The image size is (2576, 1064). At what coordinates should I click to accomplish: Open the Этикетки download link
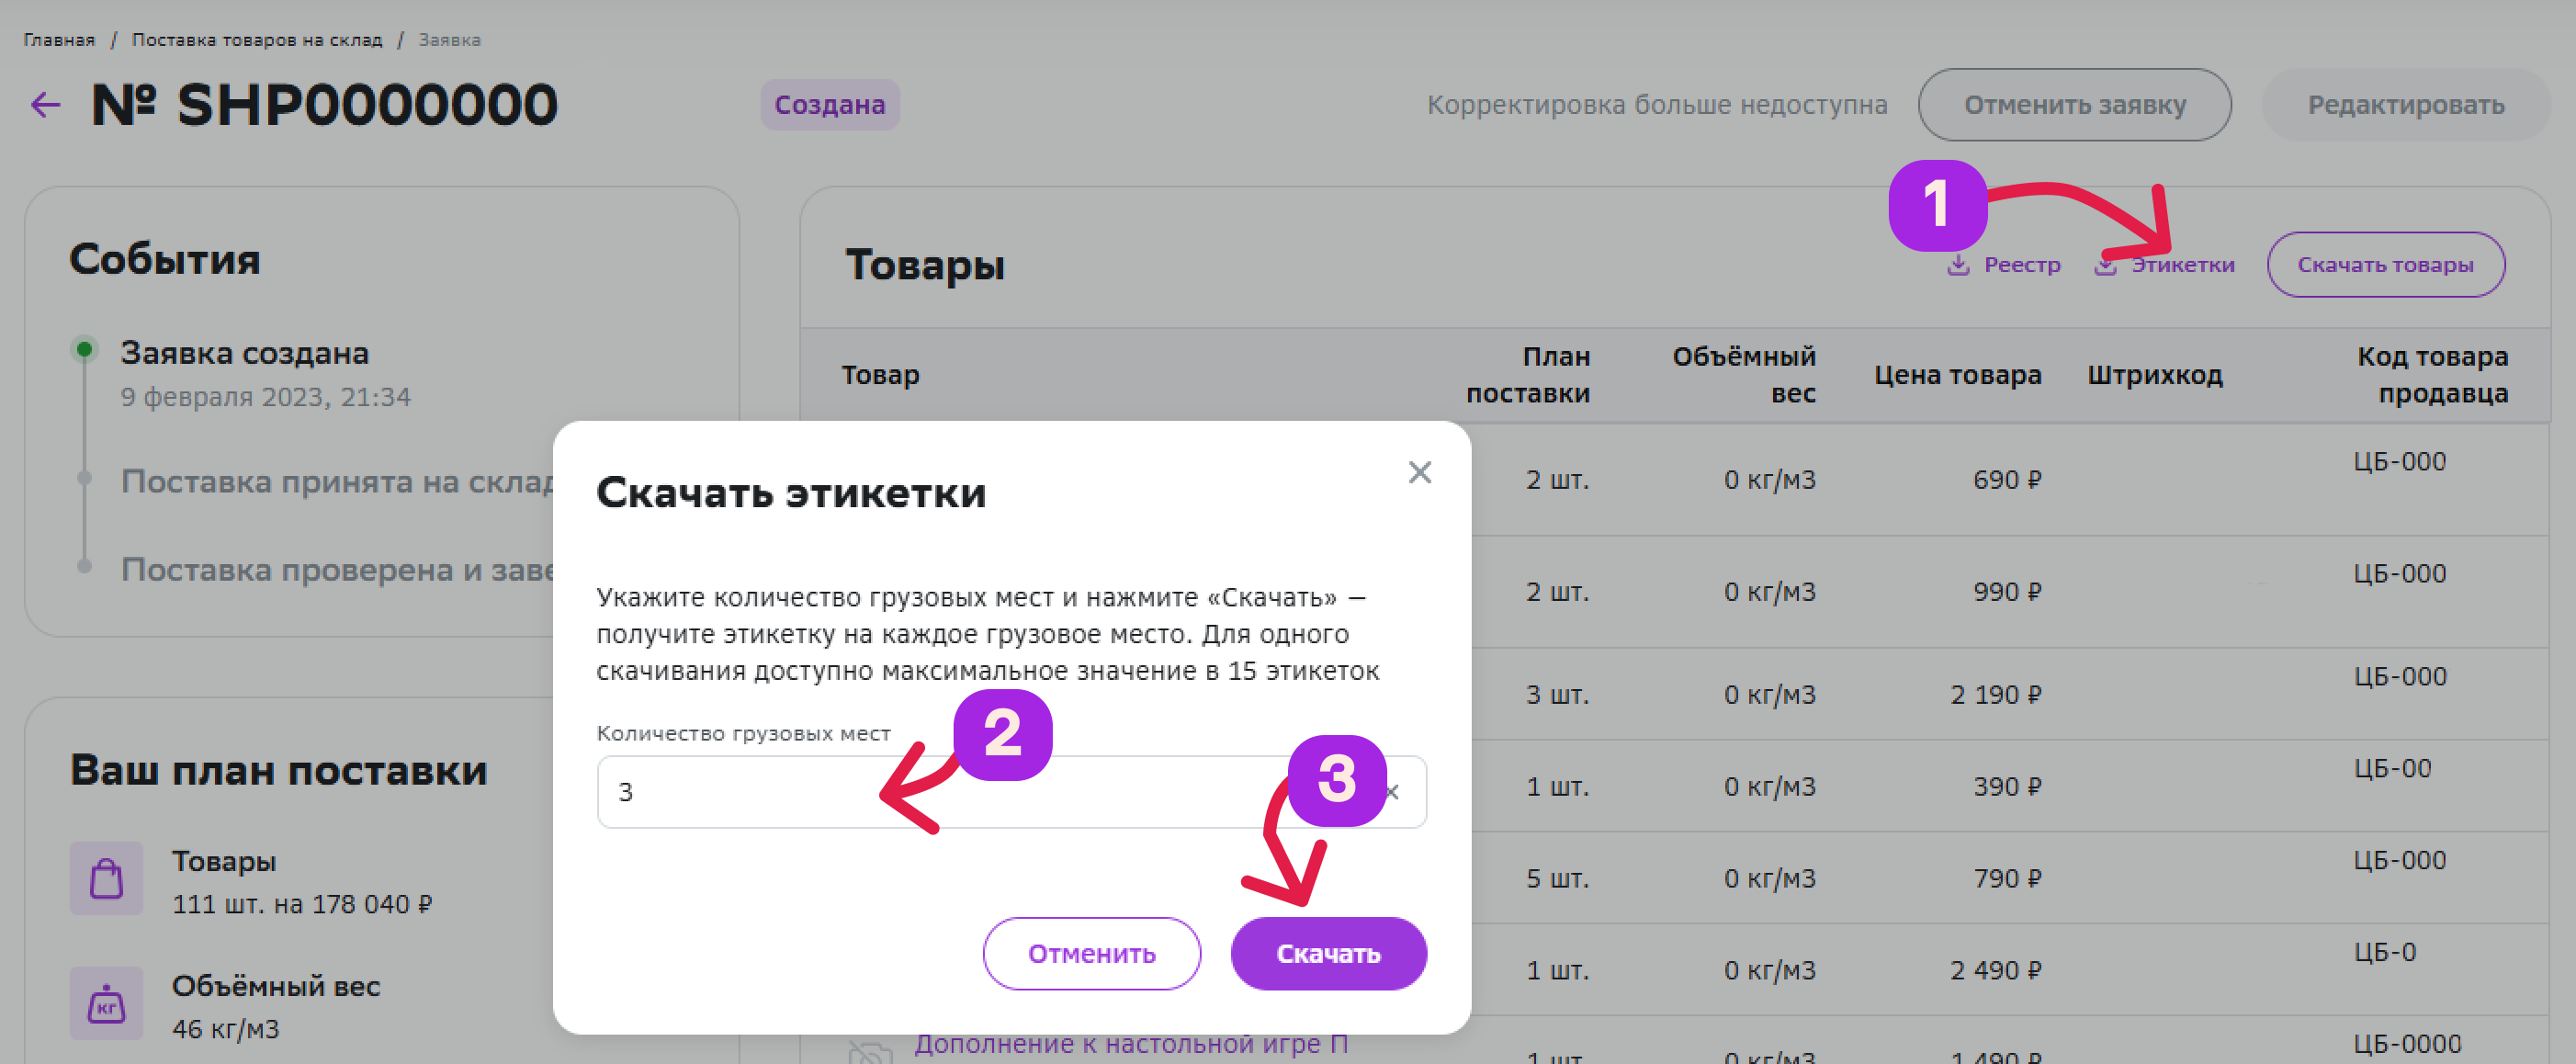point(2182,265)
